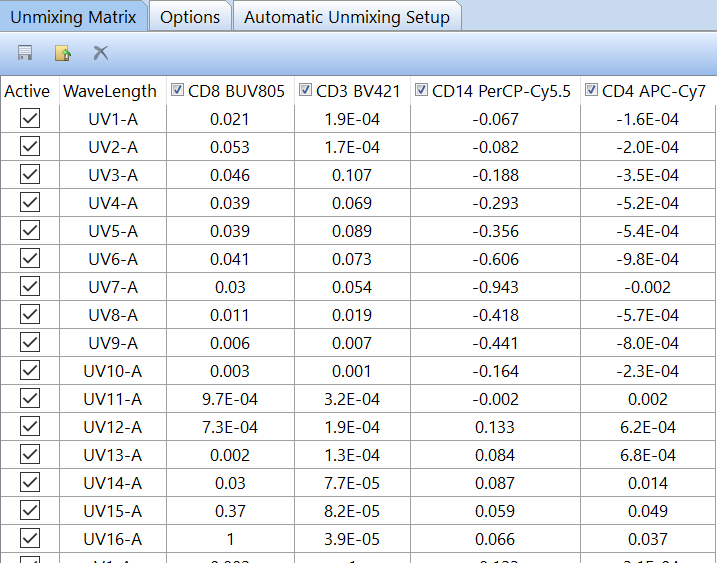Select CD8 BUV805 value 1 in UV16-A row
Image resolution: width=717 pixels, height=563 pixels.
230,539
